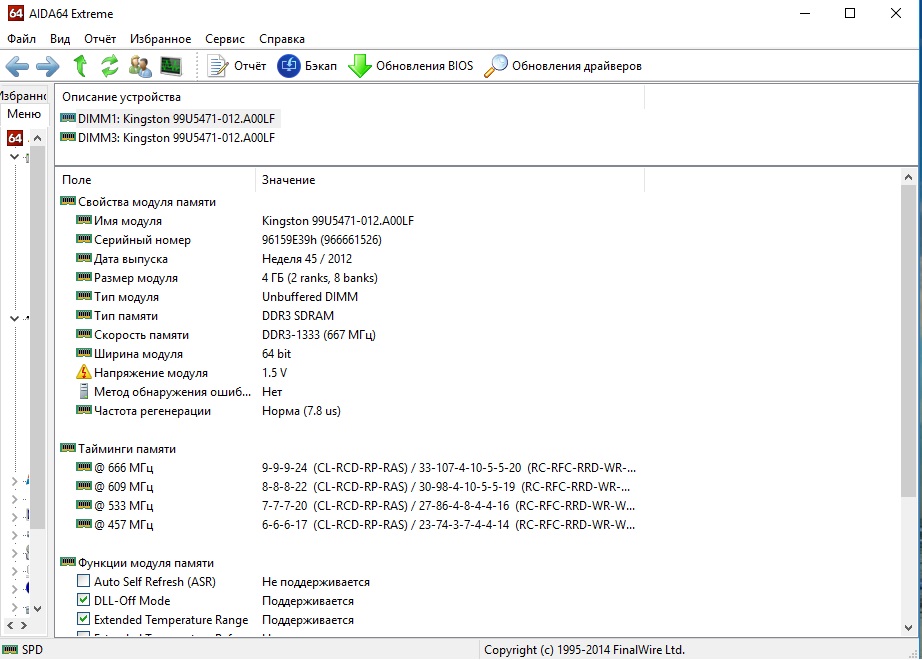Toggle the Auto Self Refresh (ASR) checkbox
Screen dimensions: 922x660
[x=83, y=581]
